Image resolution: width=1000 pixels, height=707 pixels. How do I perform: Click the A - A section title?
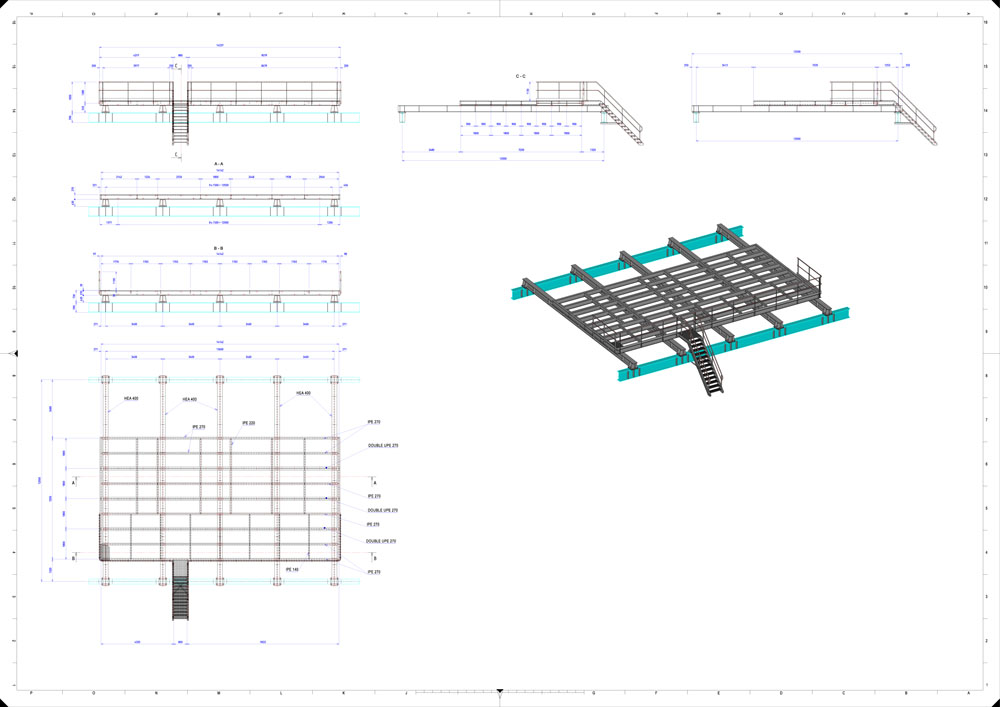pyautogui.click(x=219, y=164)
